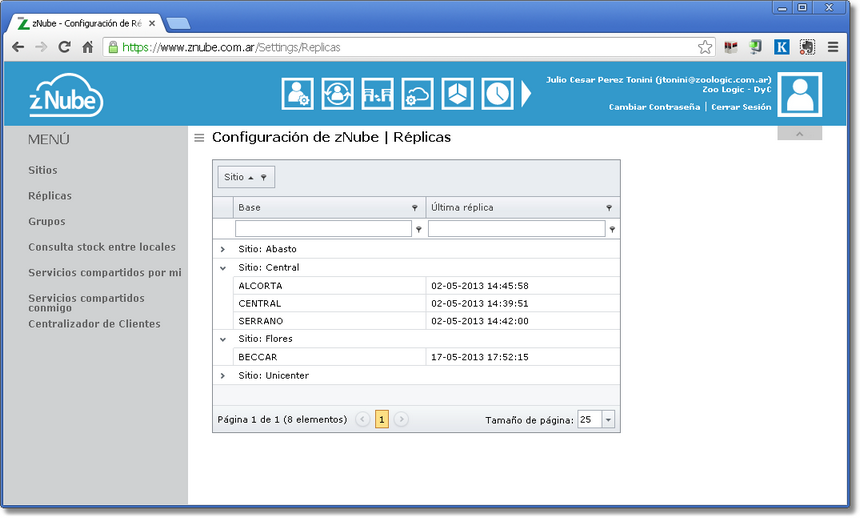This screenshot has width=860, height=518.
Task: Click the 3D cube icon in header
Action: [457, 94]
